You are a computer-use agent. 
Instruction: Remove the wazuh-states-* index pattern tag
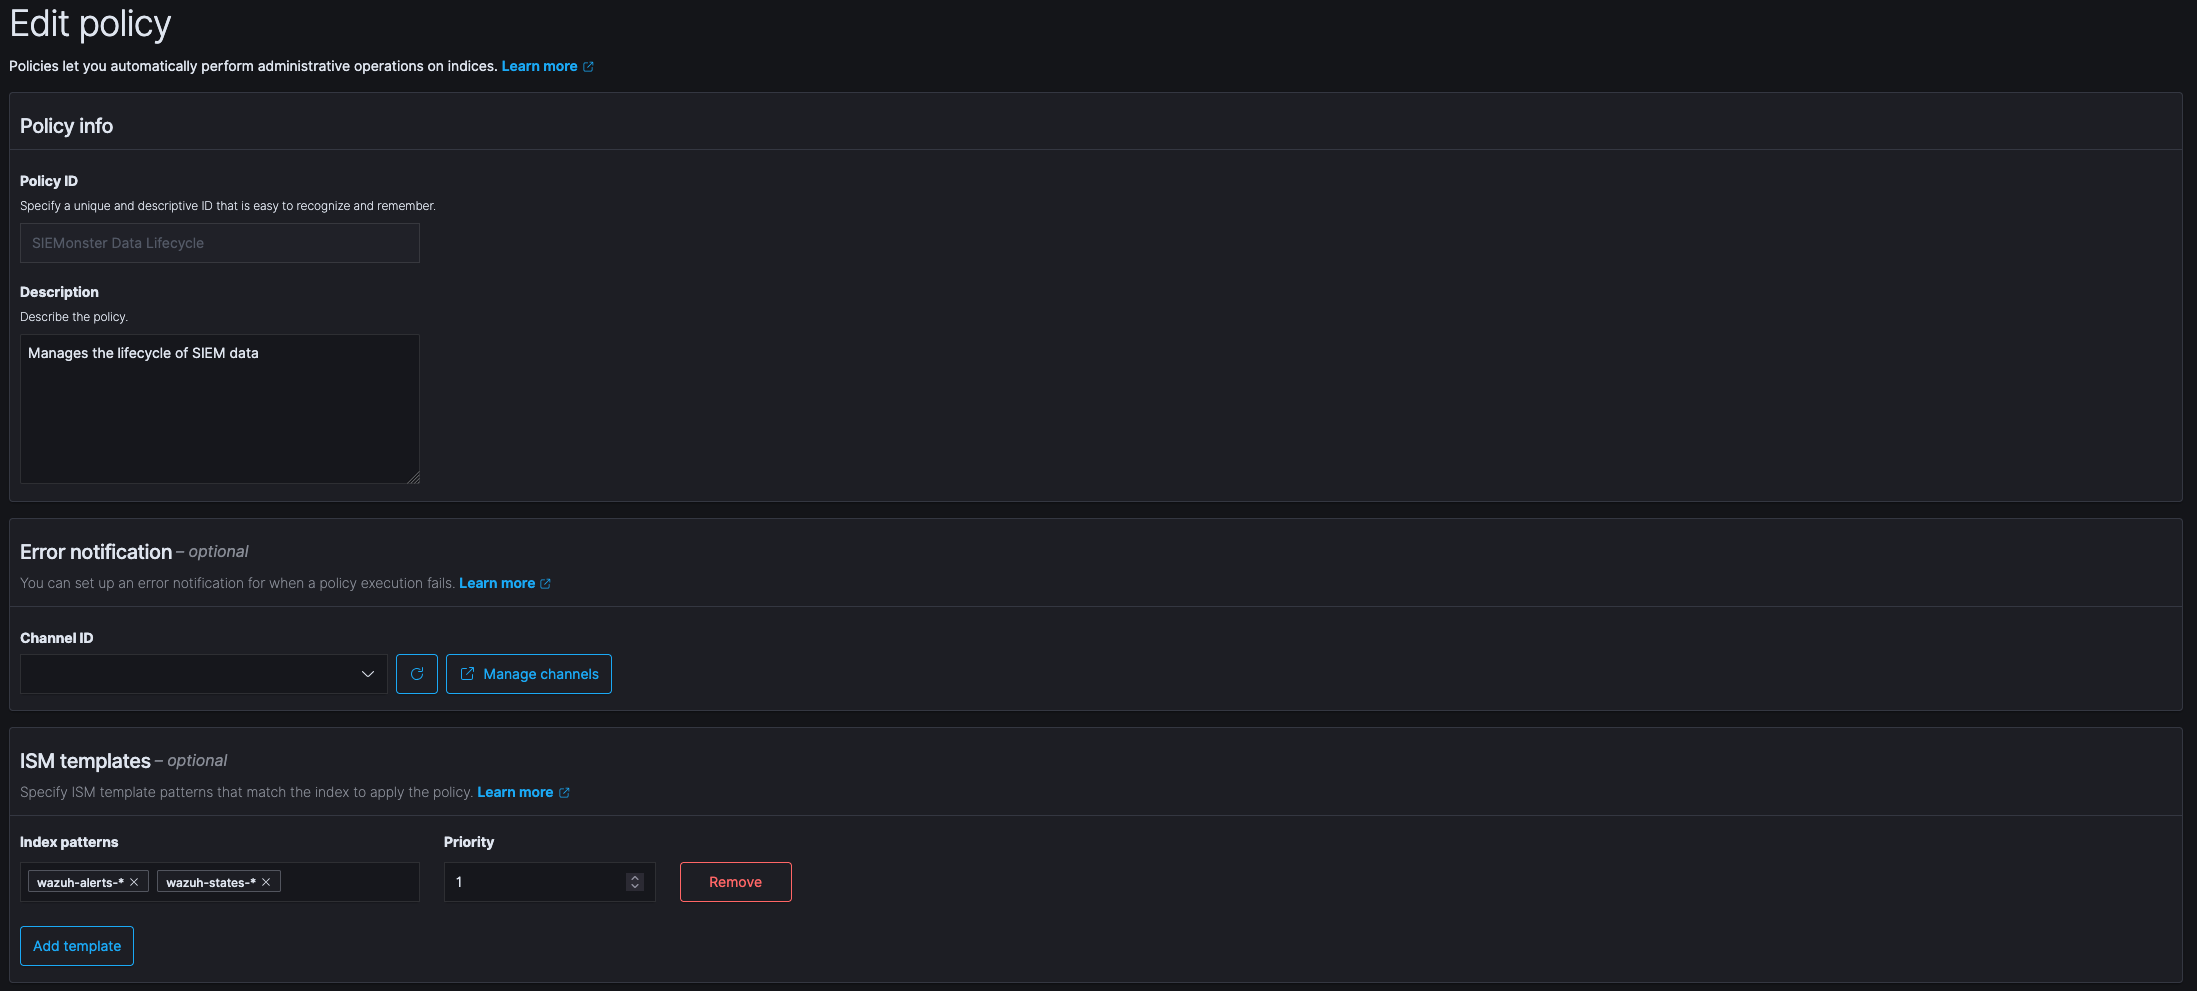[266, 882]
